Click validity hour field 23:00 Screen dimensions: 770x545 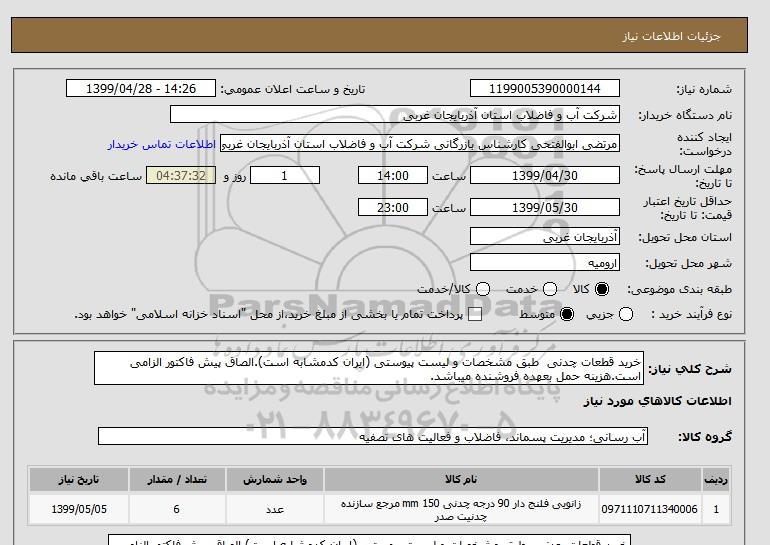tap(393, 207)
